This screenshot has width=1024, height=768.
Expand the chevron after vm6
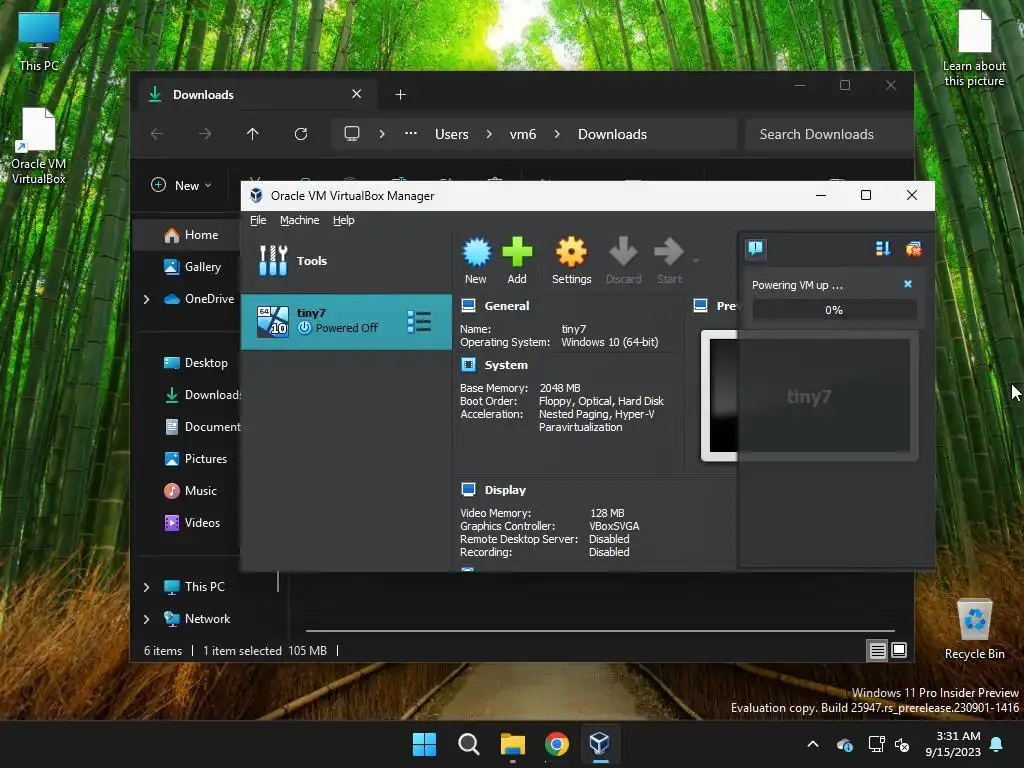[557, 134]
